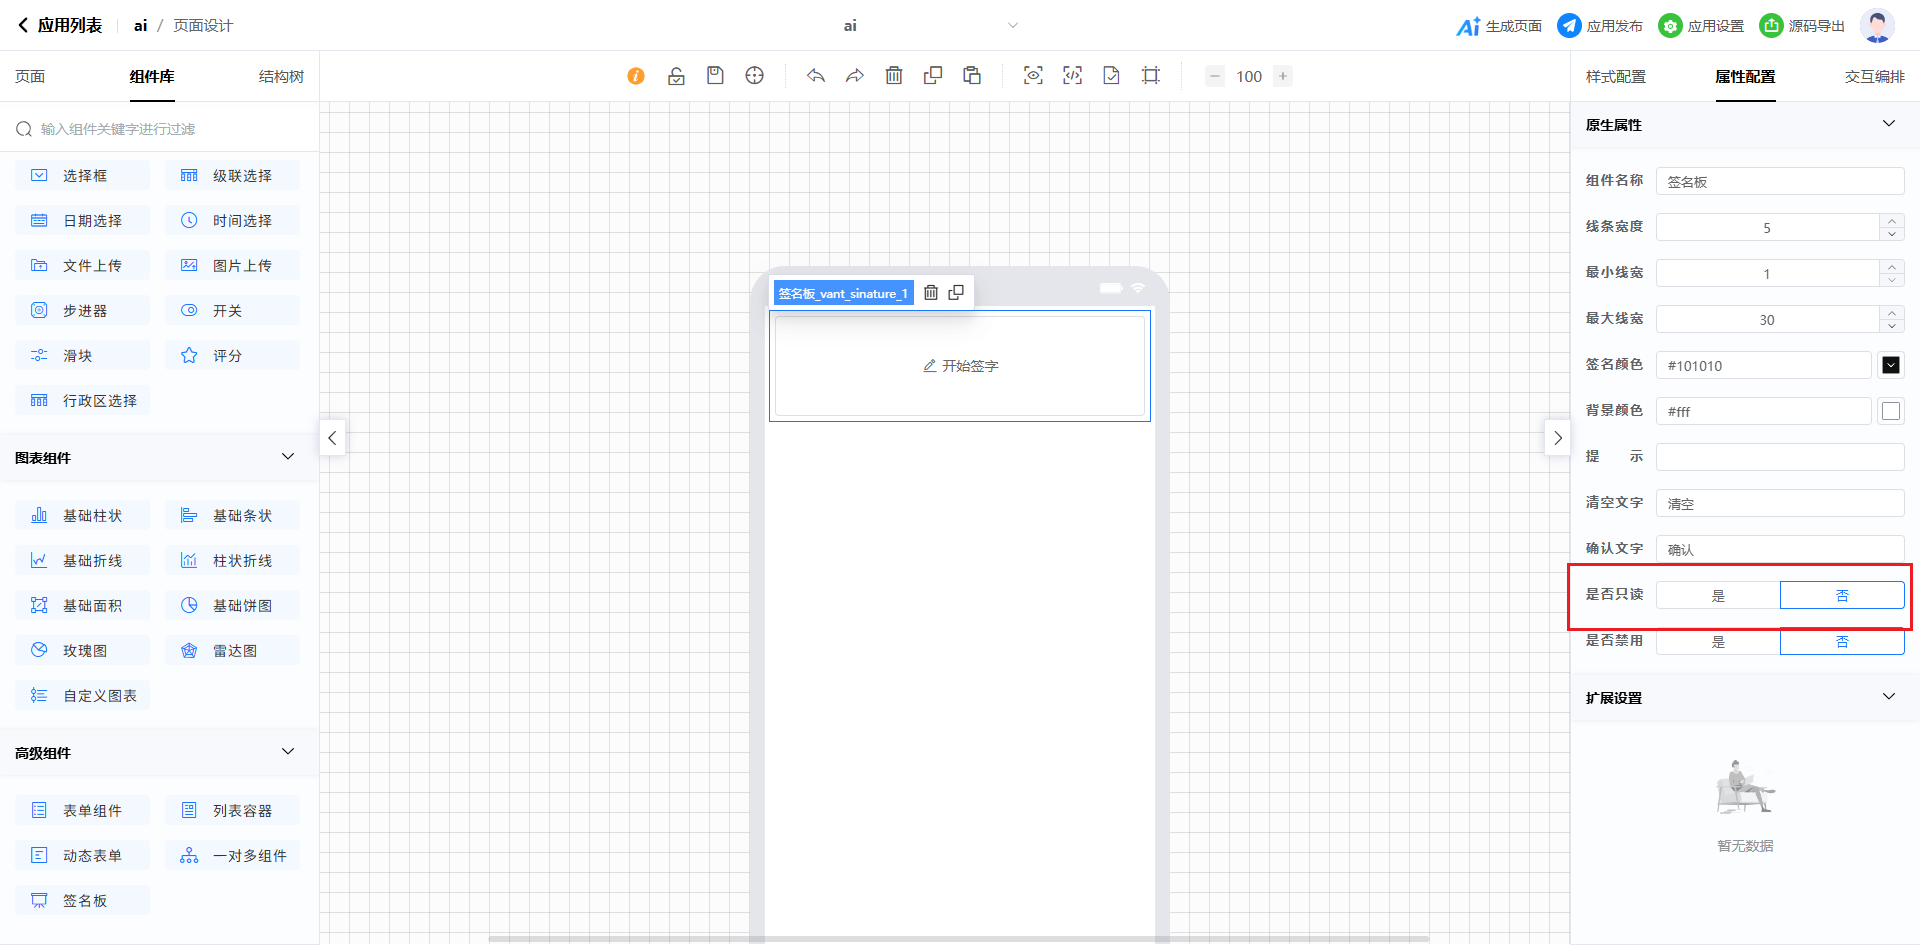Click the redo arrow in toolbar
Image resolution: width=1920 pixels, height=945 pixels.
point(855,76)
